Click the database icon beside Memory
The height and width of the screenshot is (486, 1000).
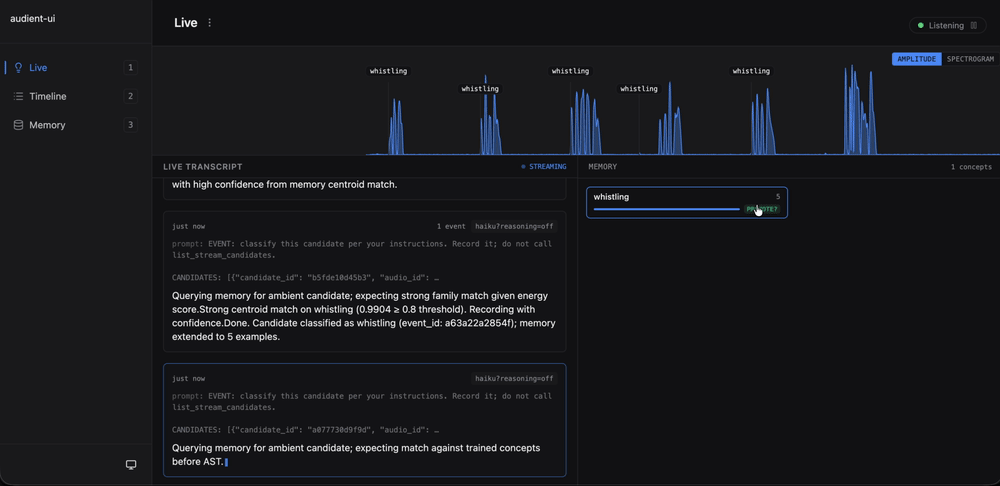tap(18, 125)
